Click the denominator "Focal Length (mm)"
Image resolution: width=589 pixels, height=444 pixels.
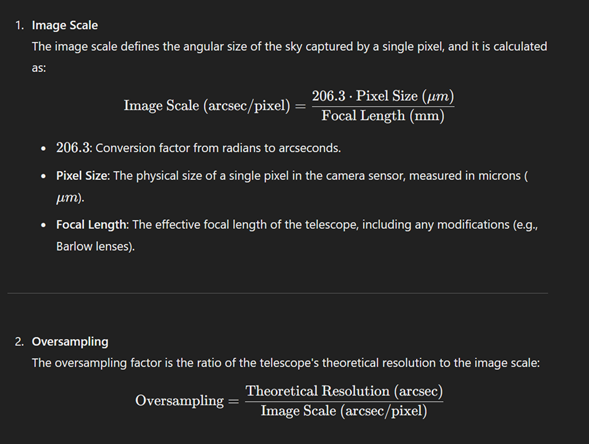pos(383,116)
